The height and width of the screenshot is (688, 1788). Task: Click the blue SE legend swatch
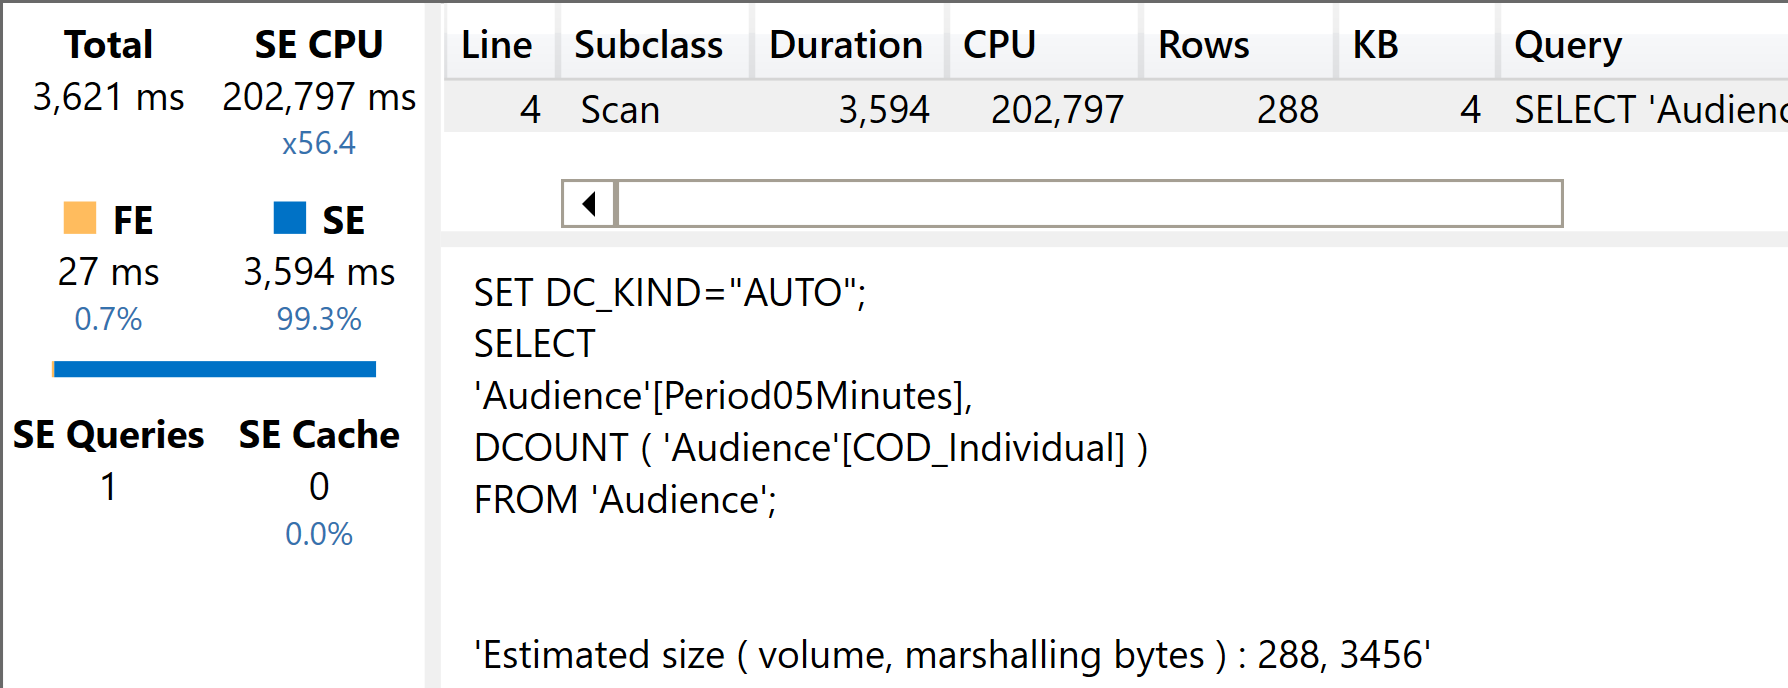coord(290,218)
